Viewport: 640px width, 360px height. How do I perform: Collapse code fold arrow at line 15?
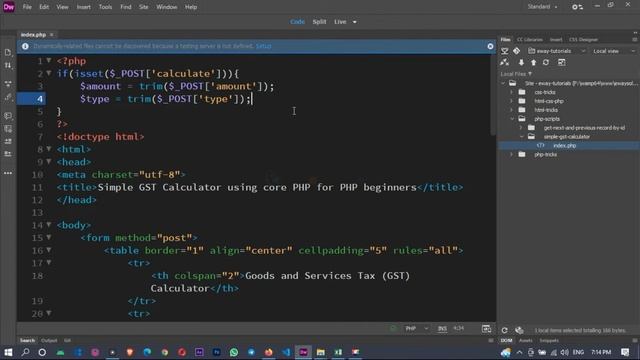tap(49, 237)
